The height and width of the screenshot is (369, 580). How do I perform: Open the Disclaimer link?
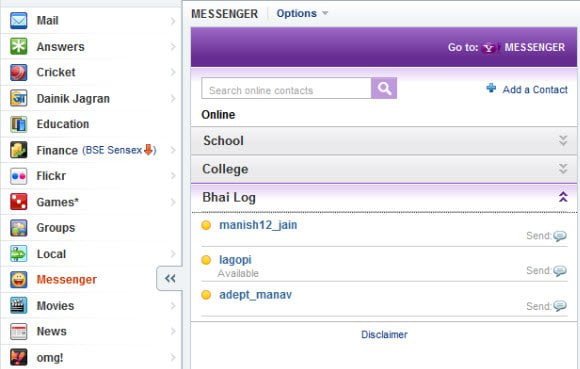pos(384,335)
